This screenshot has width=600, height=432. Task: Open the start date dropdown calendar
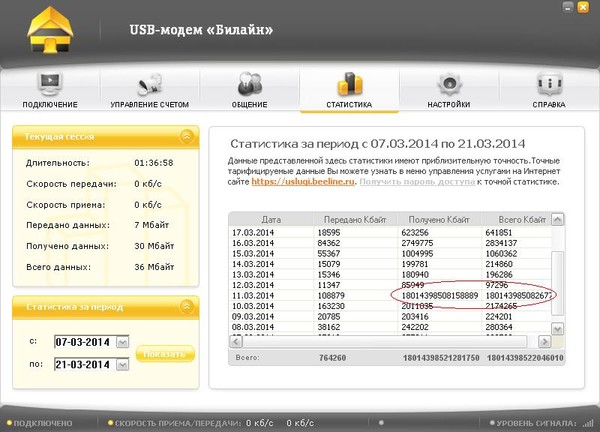tap(122, 342)
